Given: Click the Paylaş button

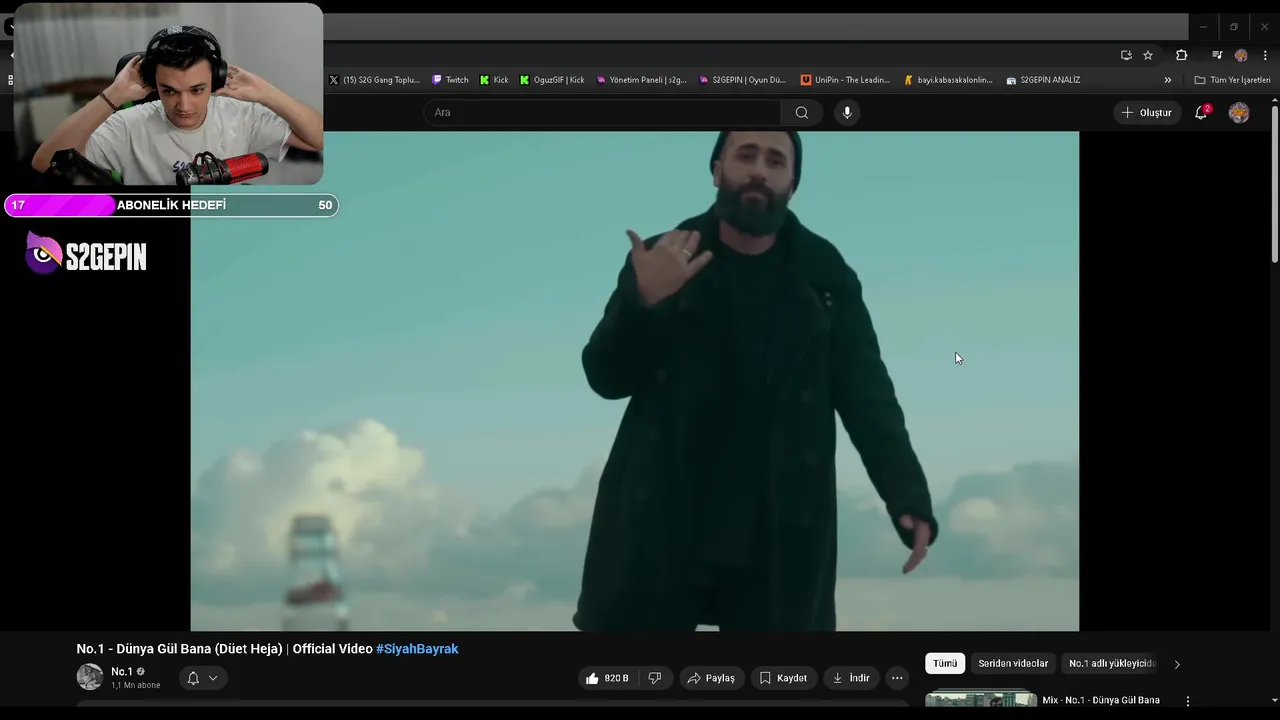Looking at the screenshot, I should tap(711, 678).
